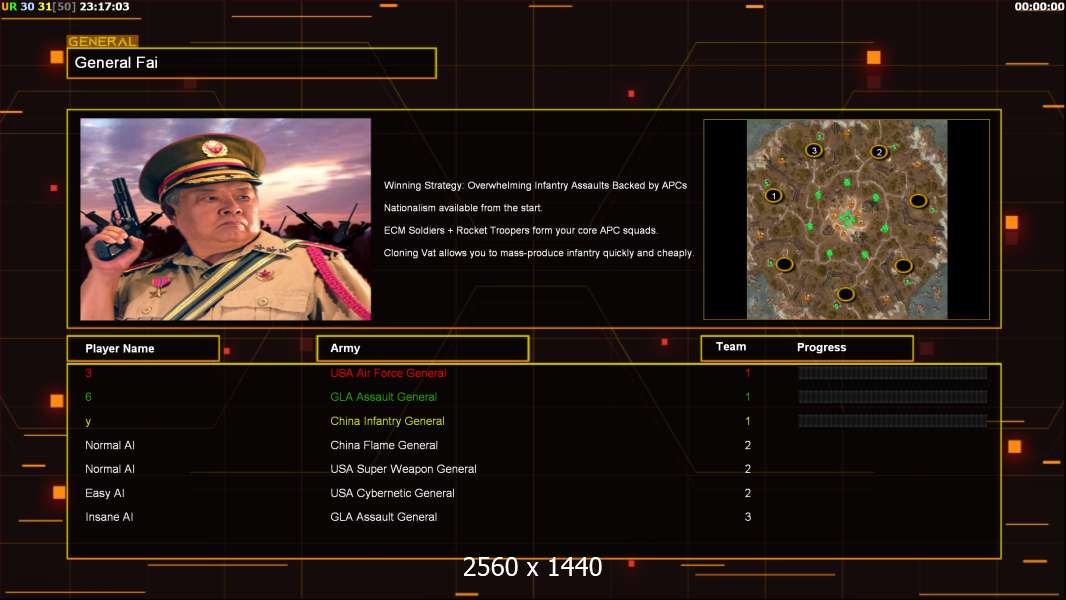Screen dimensions: 1066x600
Task: Click the Player Name column header
Action: pos(143,348)
